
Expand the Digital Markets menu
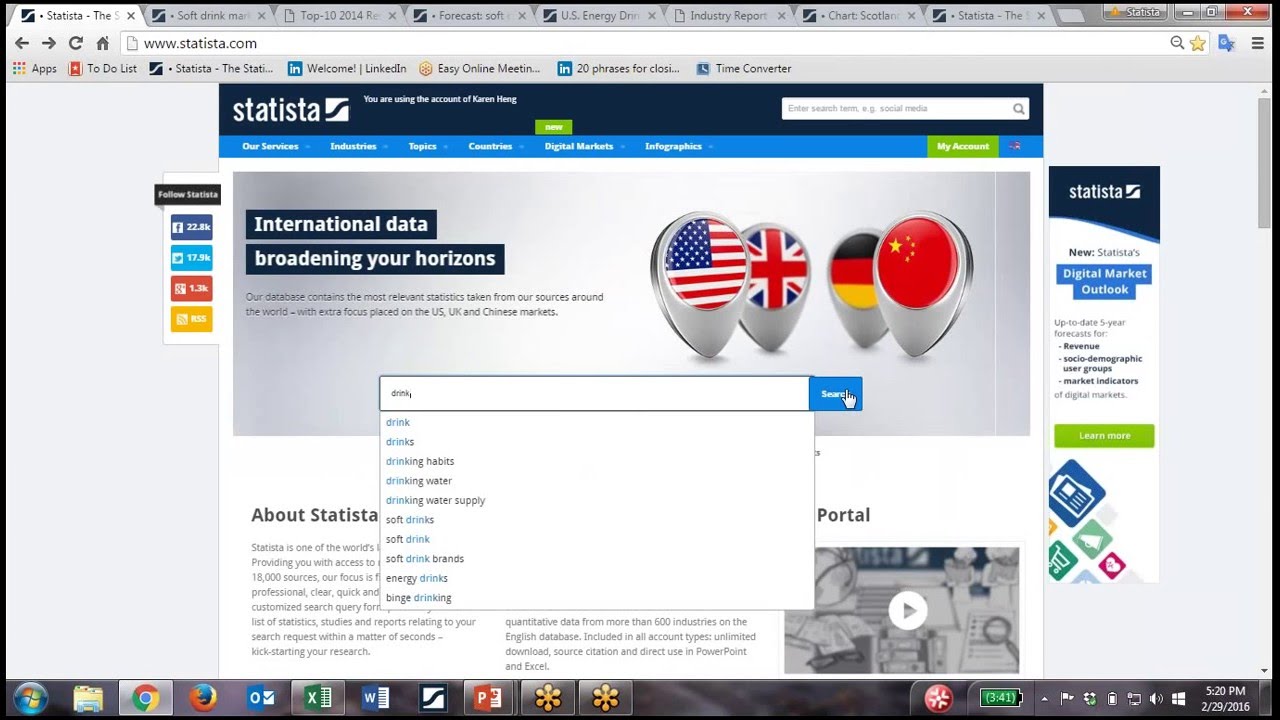click(584, 146)
